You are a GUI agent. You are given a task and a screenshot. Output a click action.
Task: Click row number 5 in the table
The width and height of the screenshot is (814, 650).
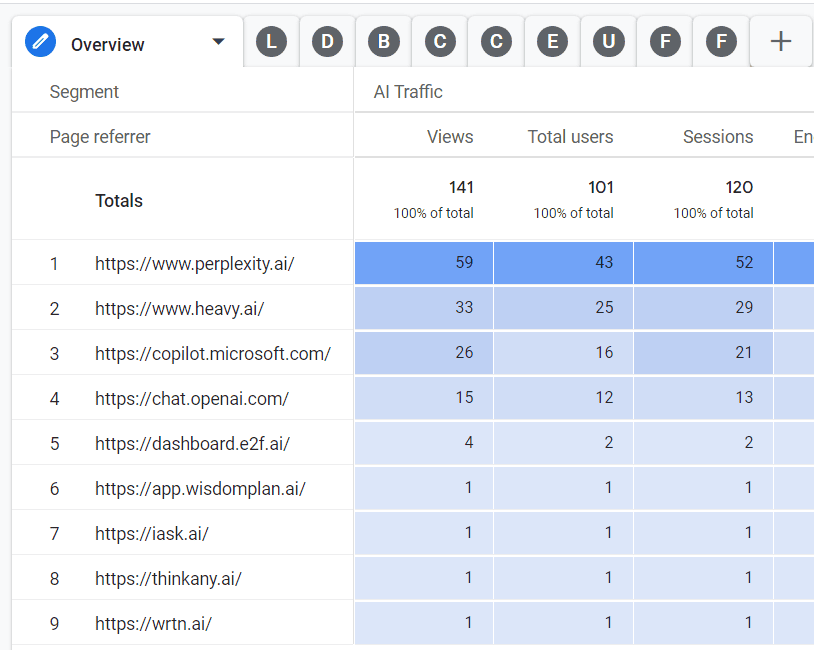tap(55, 444)
